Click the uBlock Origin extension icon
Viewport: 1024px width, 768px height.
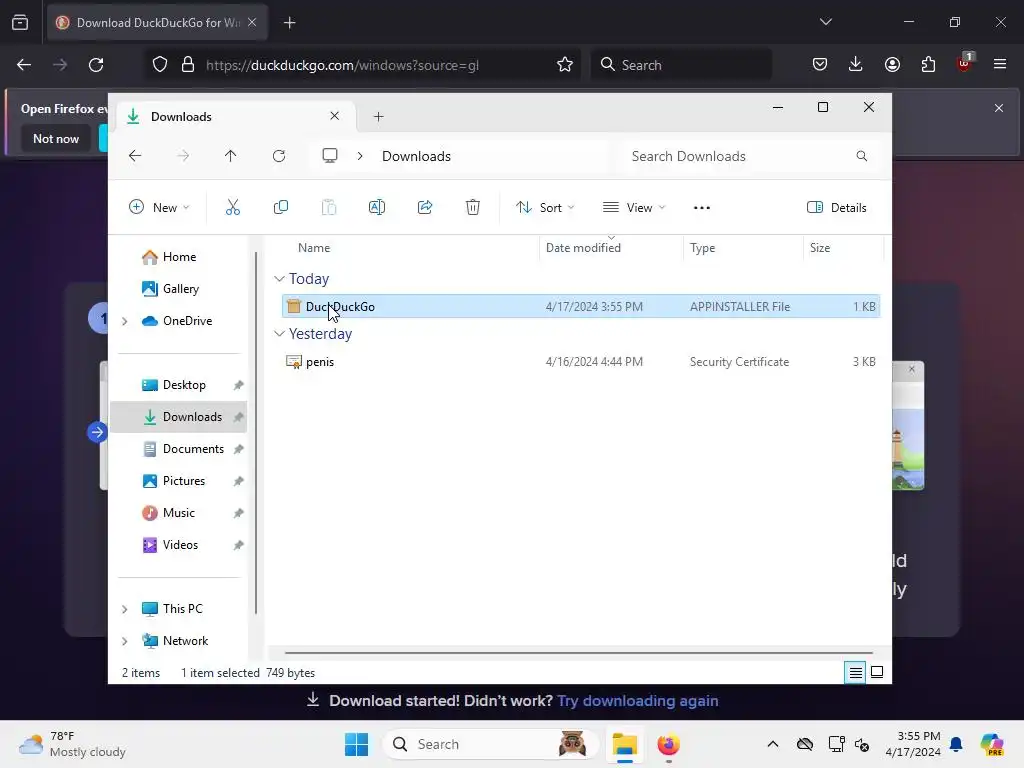pyautogui.click(x=965, y=63)
